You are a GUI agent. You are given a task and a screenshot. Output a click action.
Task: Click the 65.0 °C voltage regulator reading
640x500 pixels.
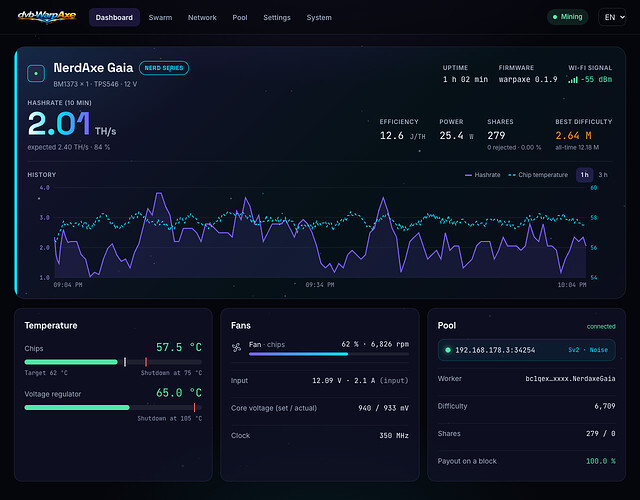point(179,393)
